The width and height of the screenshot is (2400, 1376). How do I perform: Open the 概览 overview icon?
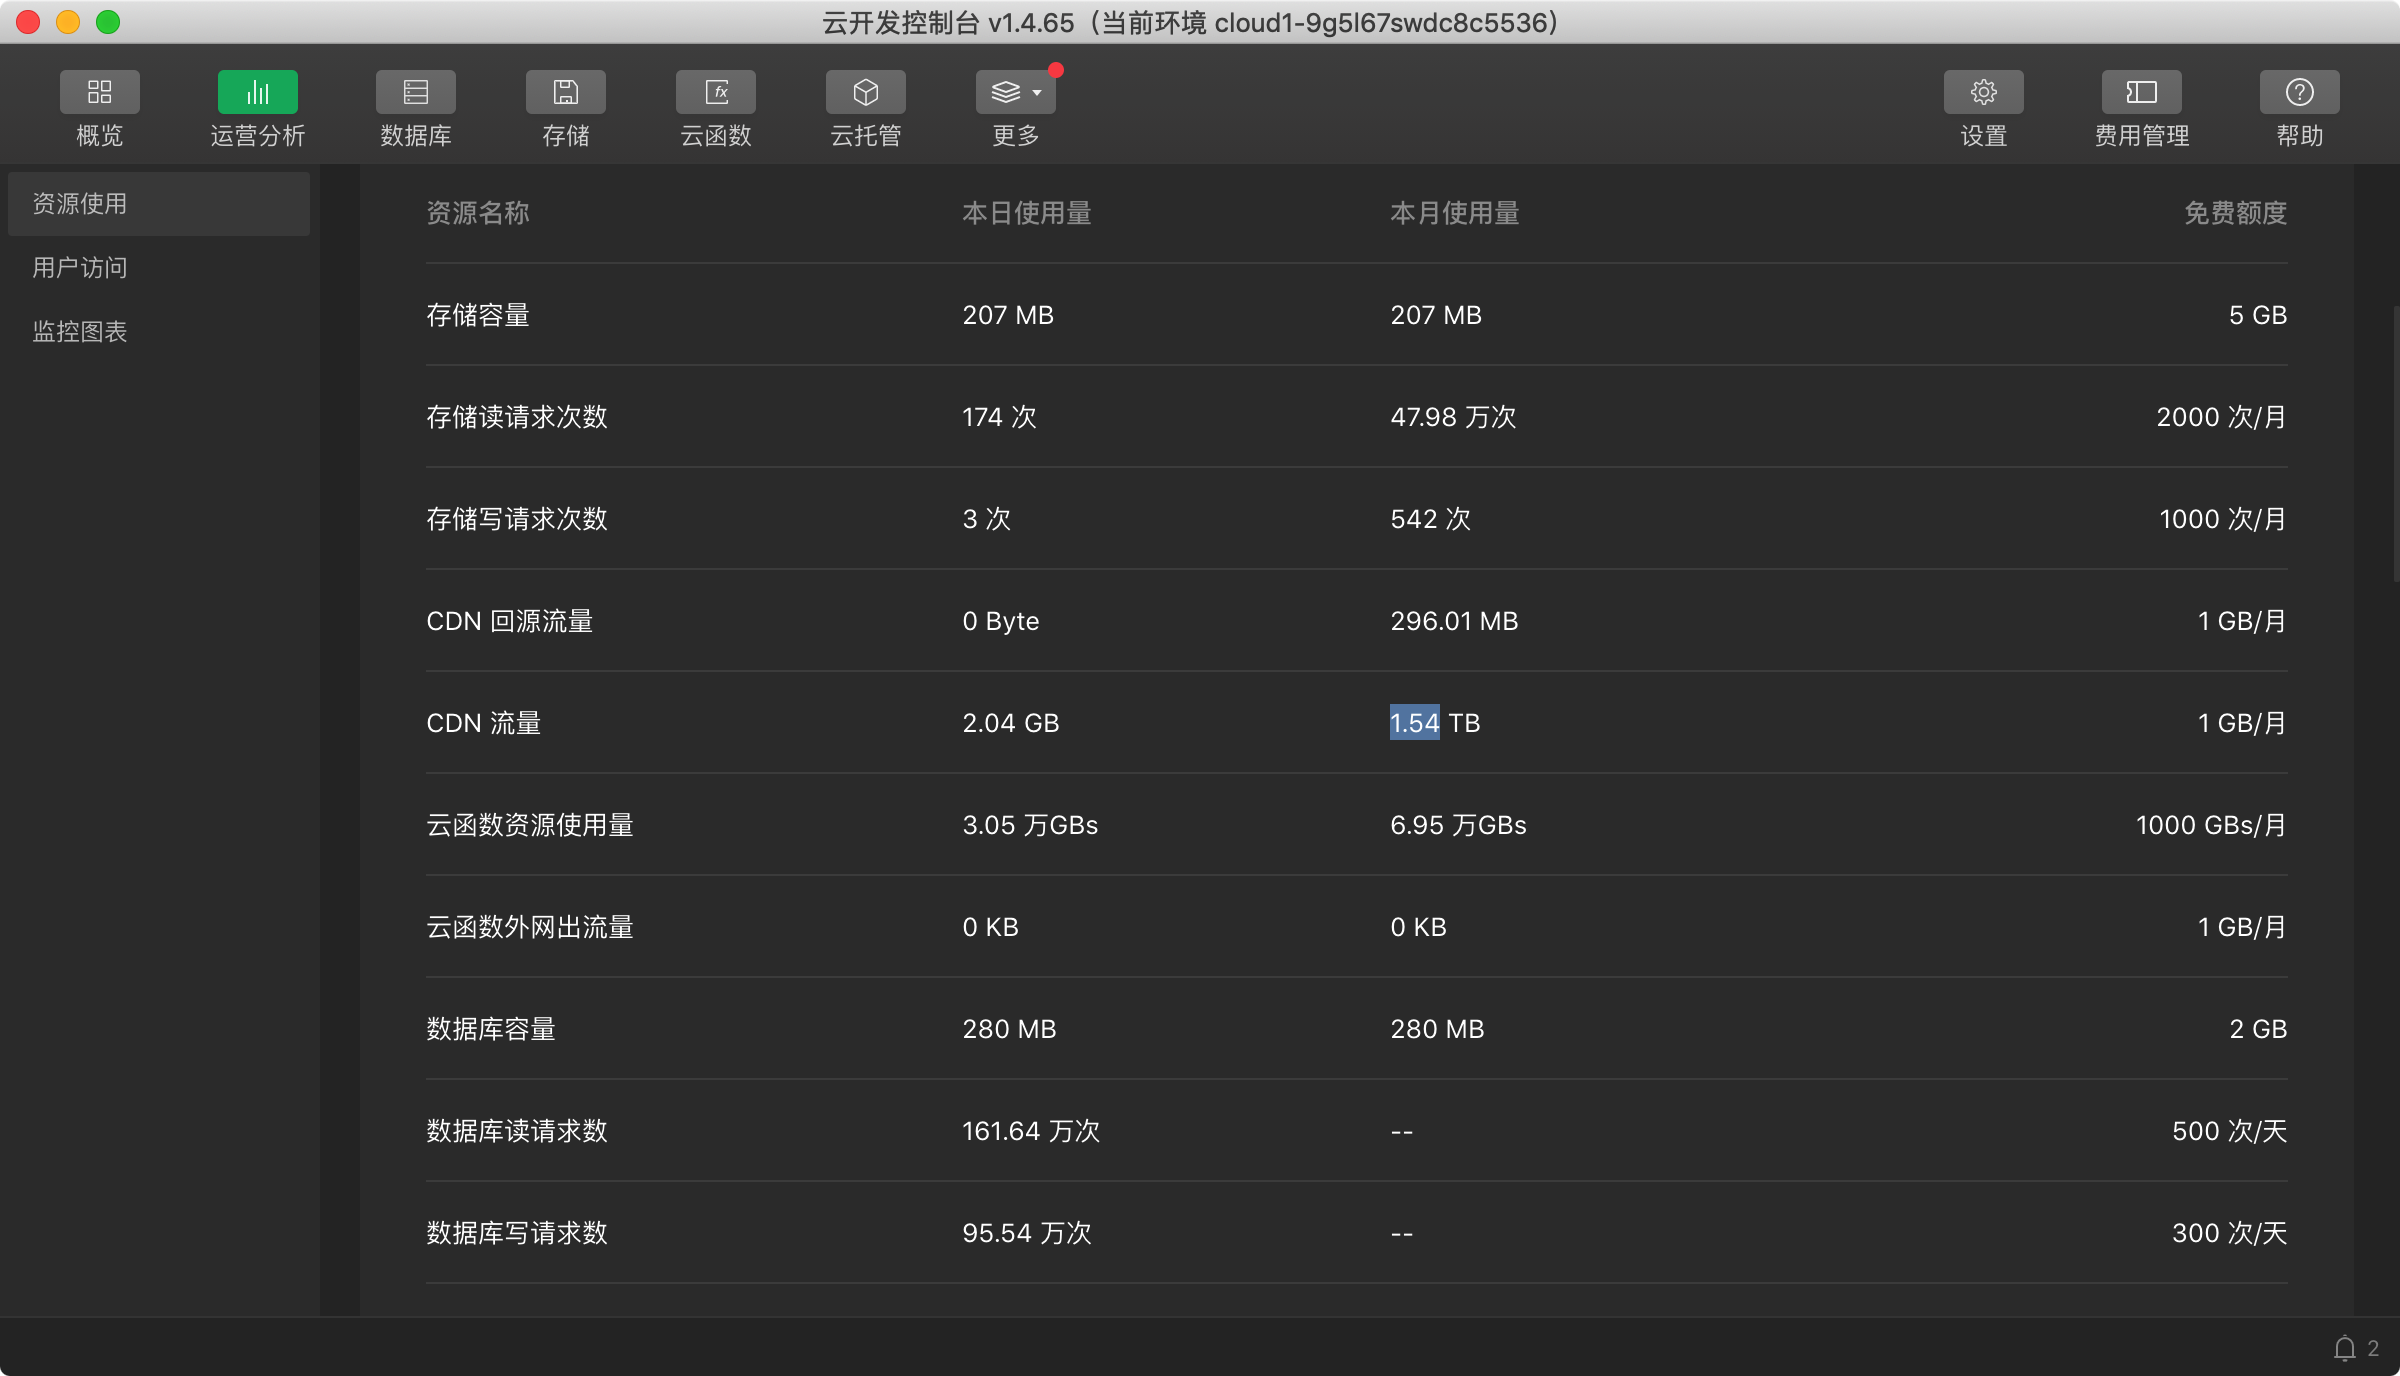[99, 93]
